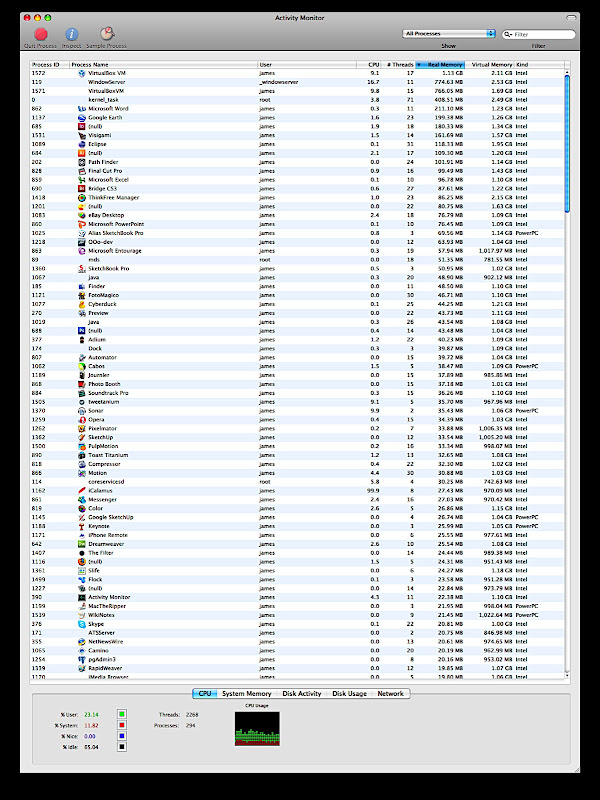Sort by # Threads column header
Viewport: 600px width, 800px height.
[x=398, y=65]
